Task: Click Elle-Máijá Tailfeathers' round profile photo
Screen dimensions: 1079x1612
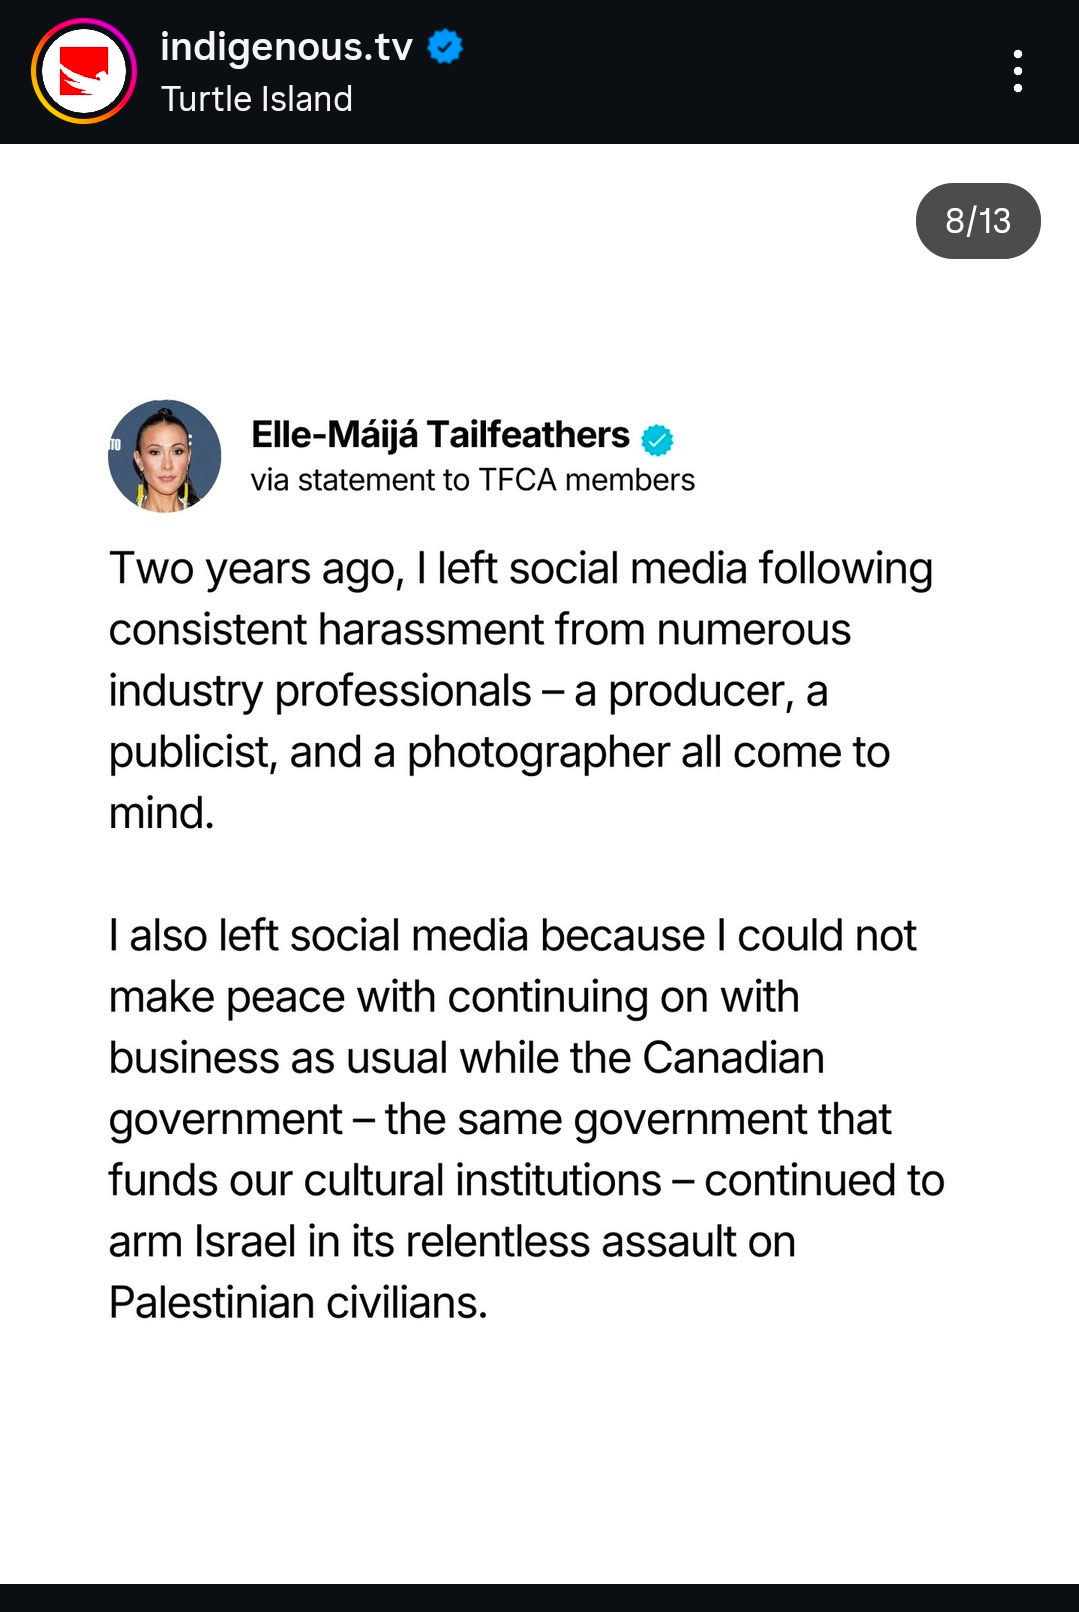Action: click(x=165, y=456)
